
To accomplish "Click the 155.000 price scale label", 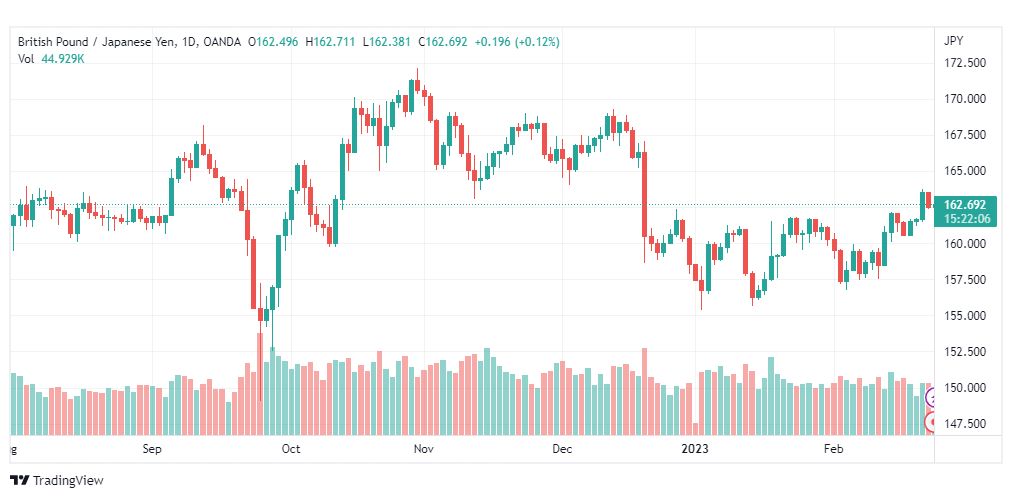I will point(964,316).
